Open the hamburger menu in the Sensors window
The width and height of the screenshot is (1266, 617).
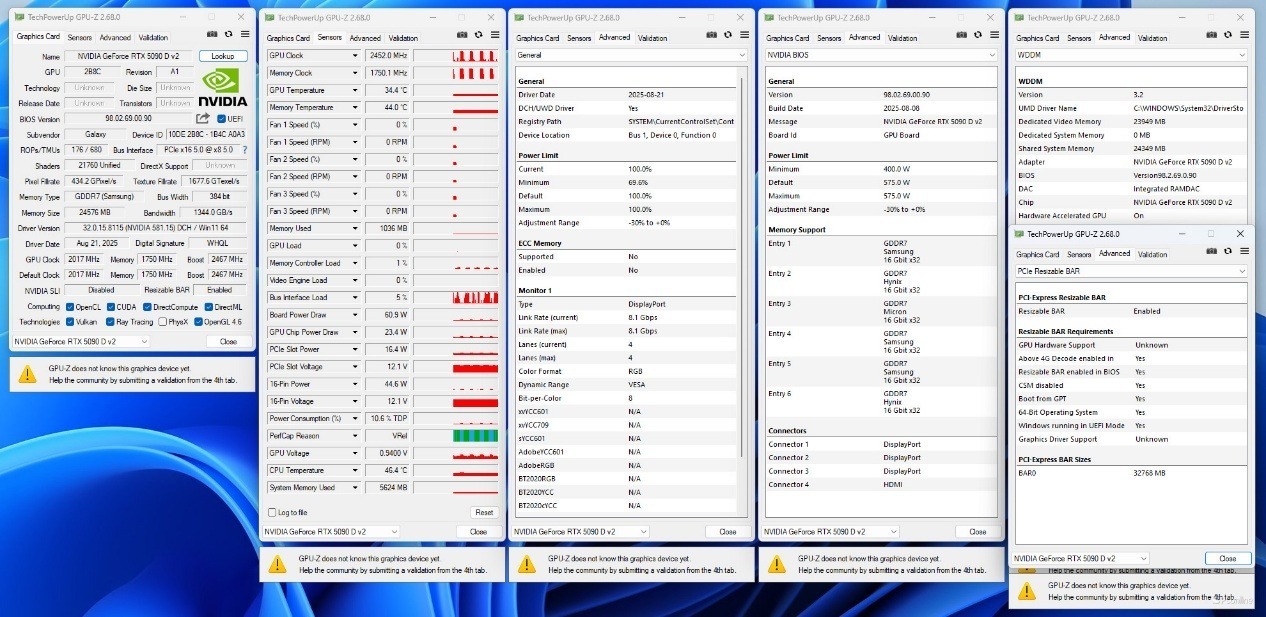pos(493,36)
